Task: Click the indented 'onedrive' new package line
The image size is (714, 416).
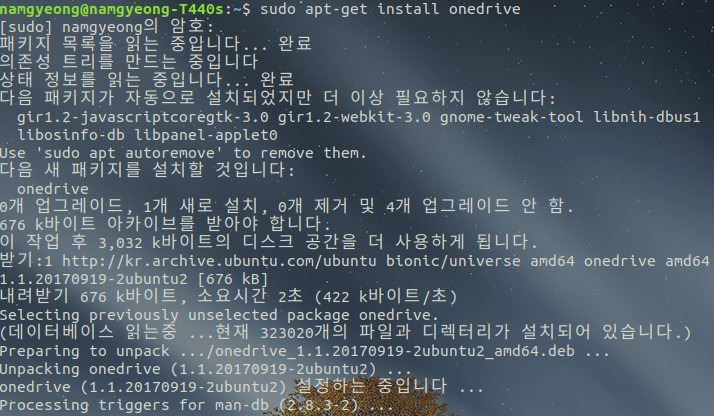Action: pos(53,189)
